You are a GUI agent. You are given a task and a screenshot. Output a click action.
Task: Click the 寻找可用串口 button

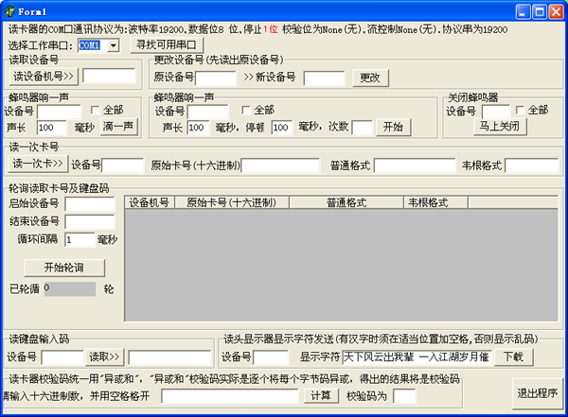tap(167, 45)
